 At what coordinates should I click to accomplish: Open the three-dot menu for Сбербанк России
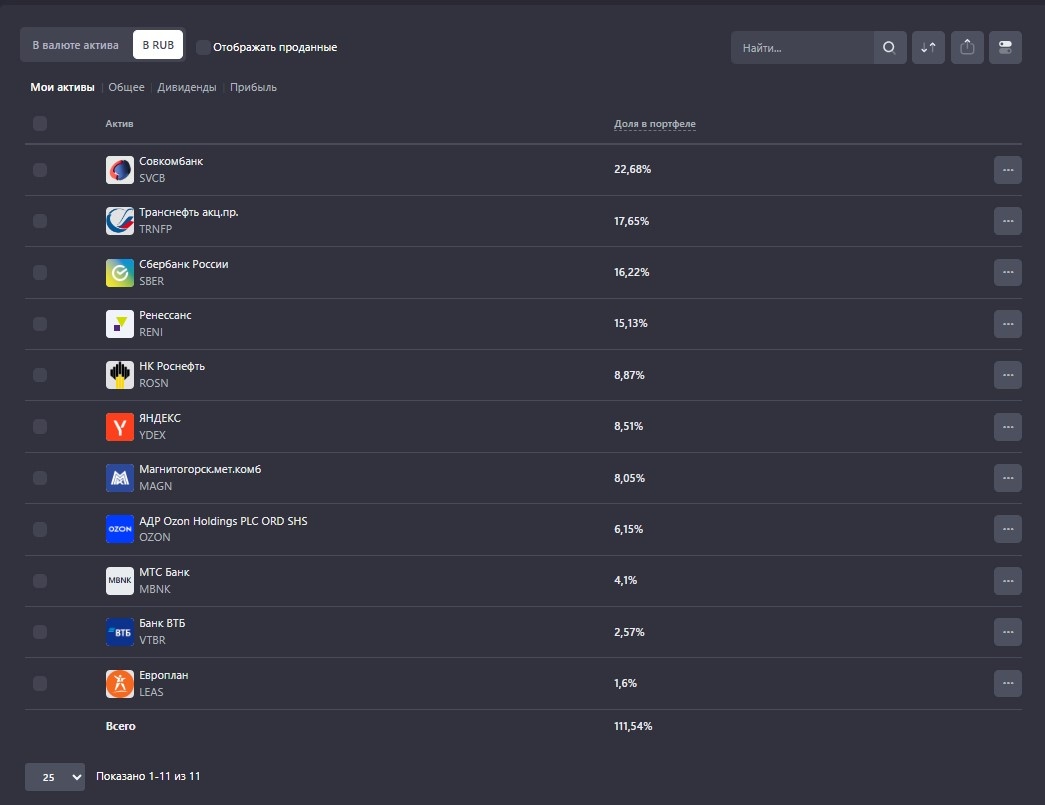tap(1008, 273)
